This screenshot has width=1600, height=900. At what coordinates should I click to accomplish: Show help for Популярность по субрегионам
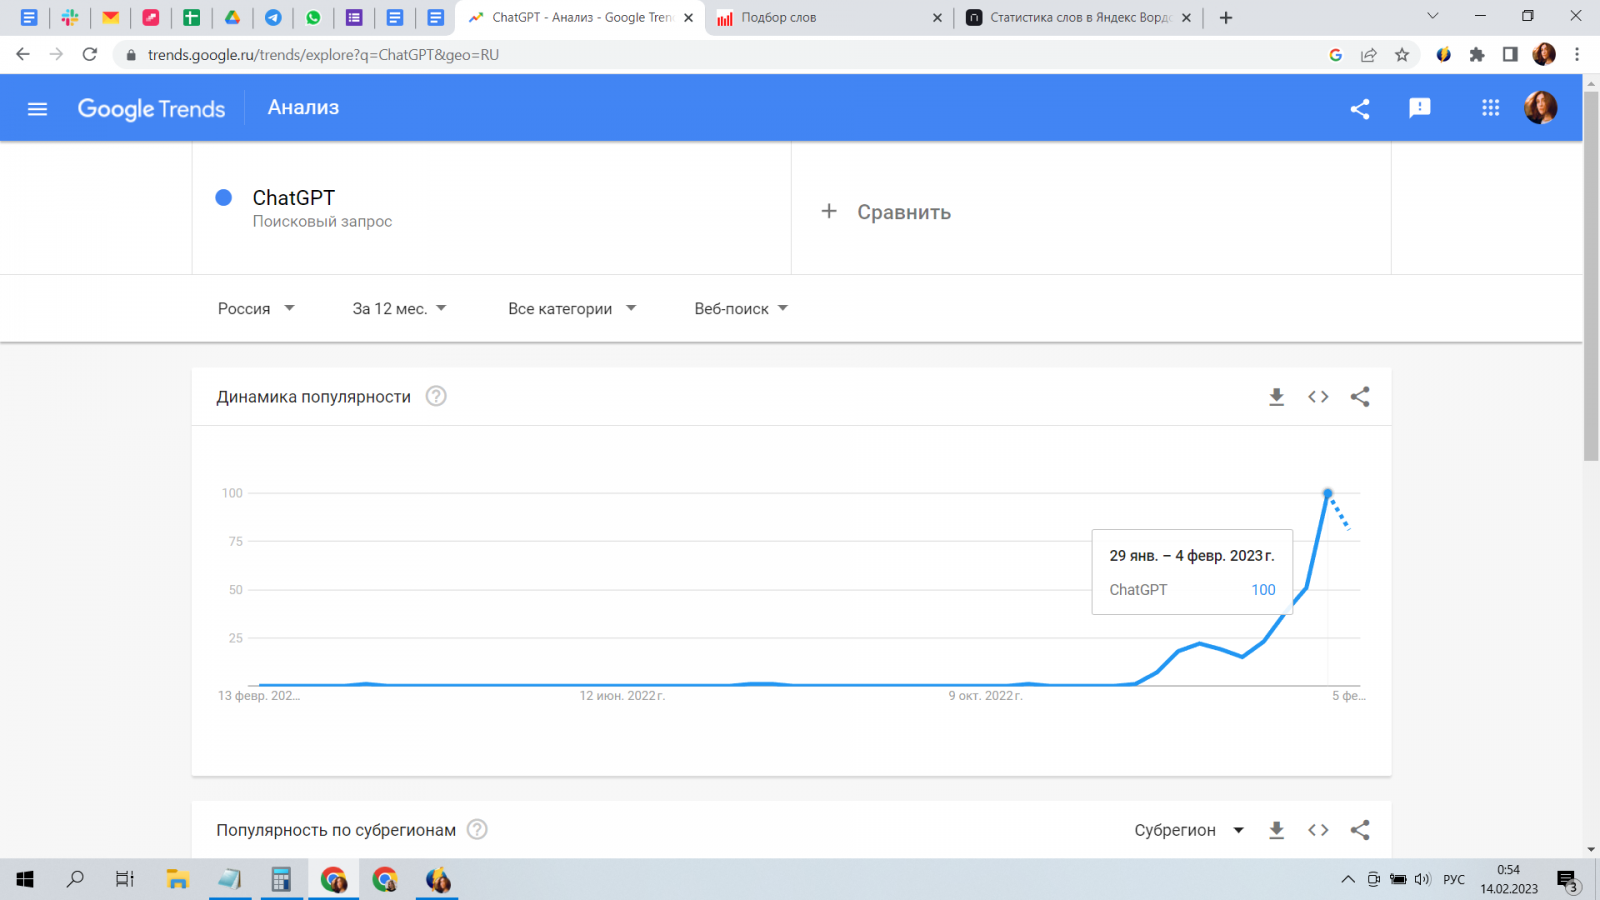tap(478, 829)
